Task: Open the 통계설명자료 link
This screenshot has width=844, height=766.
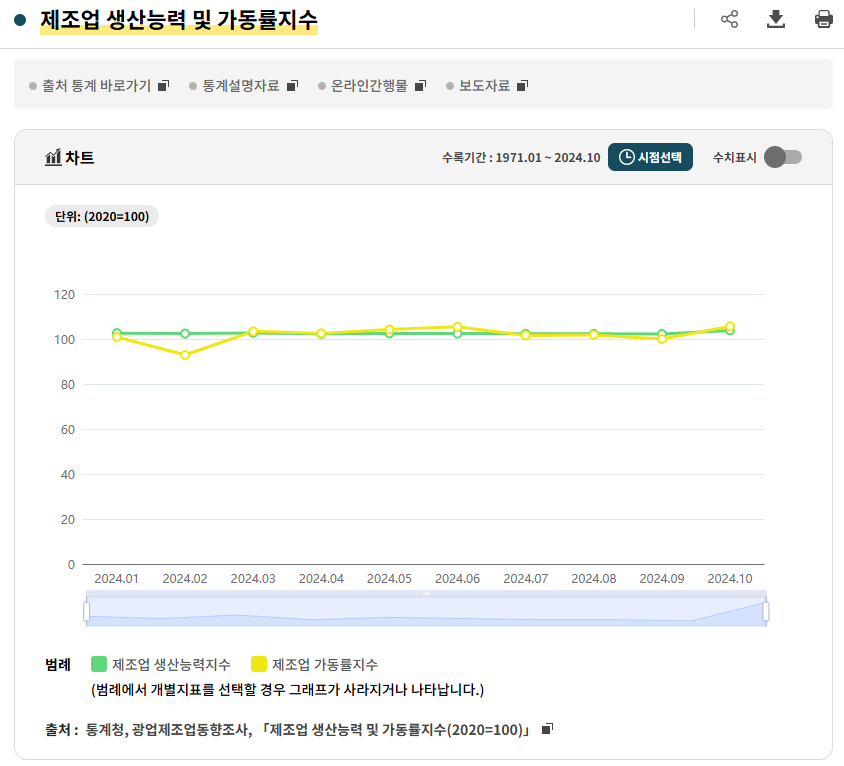Action: click(241, 86)
